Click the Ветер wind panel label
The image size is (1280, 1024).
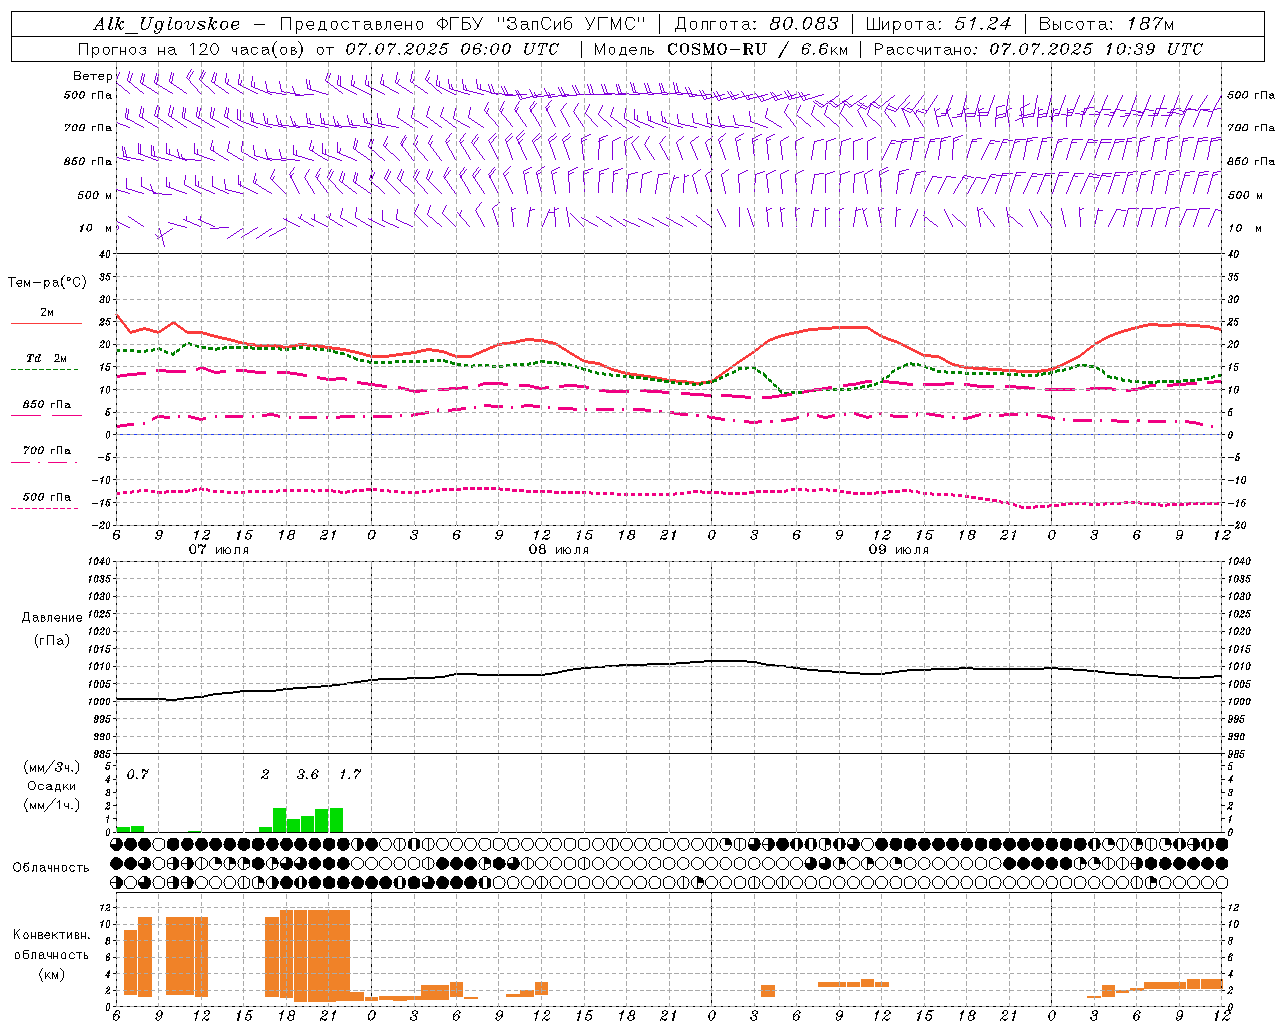click(x=92, y=76)
